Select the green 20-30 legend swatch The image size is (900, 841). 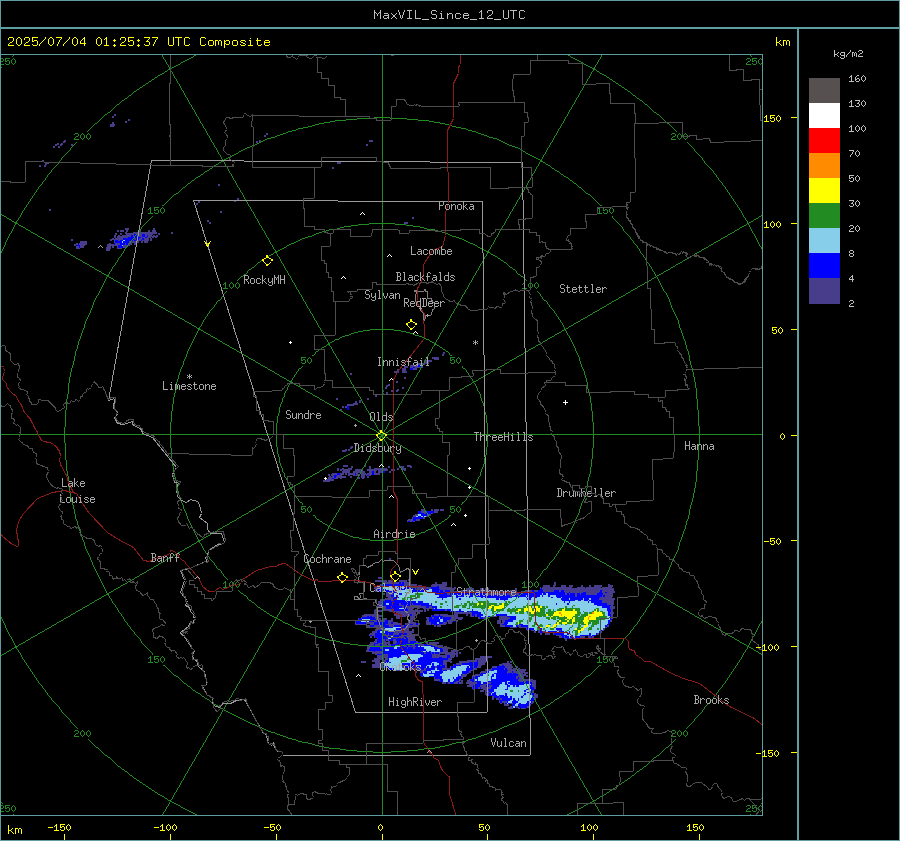click(x=824, y=216)
